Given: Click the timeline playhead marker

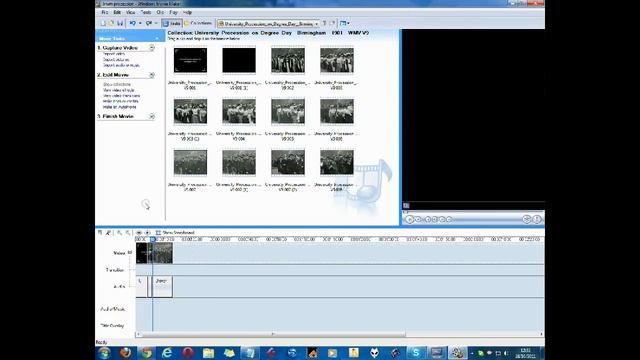Looking at the screenshot, I should click(x=153, y=239).
